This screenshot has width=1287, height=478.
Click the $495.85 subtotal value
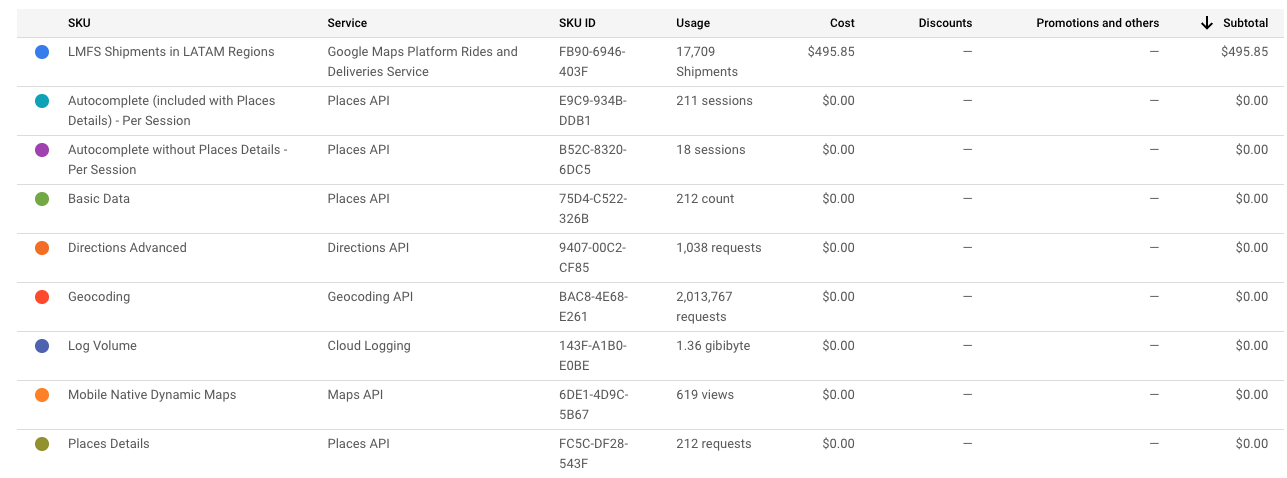click(1244, 52)
